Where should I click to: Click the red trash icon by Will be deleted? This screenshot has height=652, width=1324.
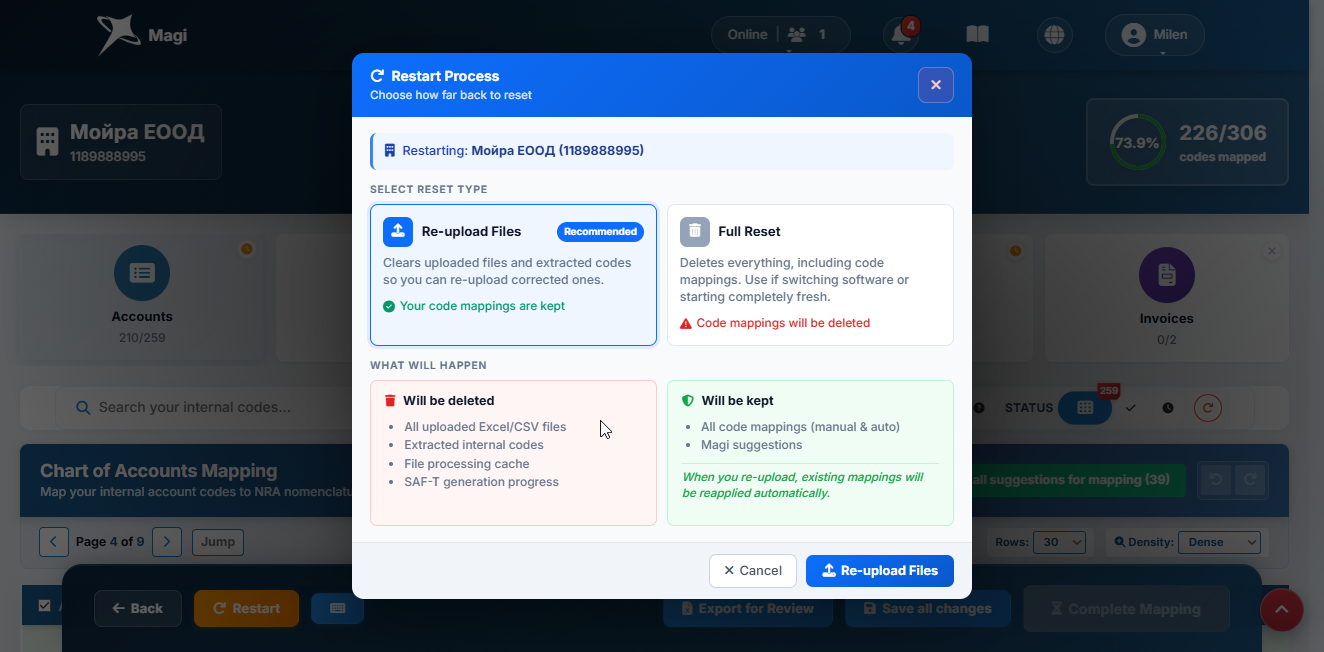390,401
